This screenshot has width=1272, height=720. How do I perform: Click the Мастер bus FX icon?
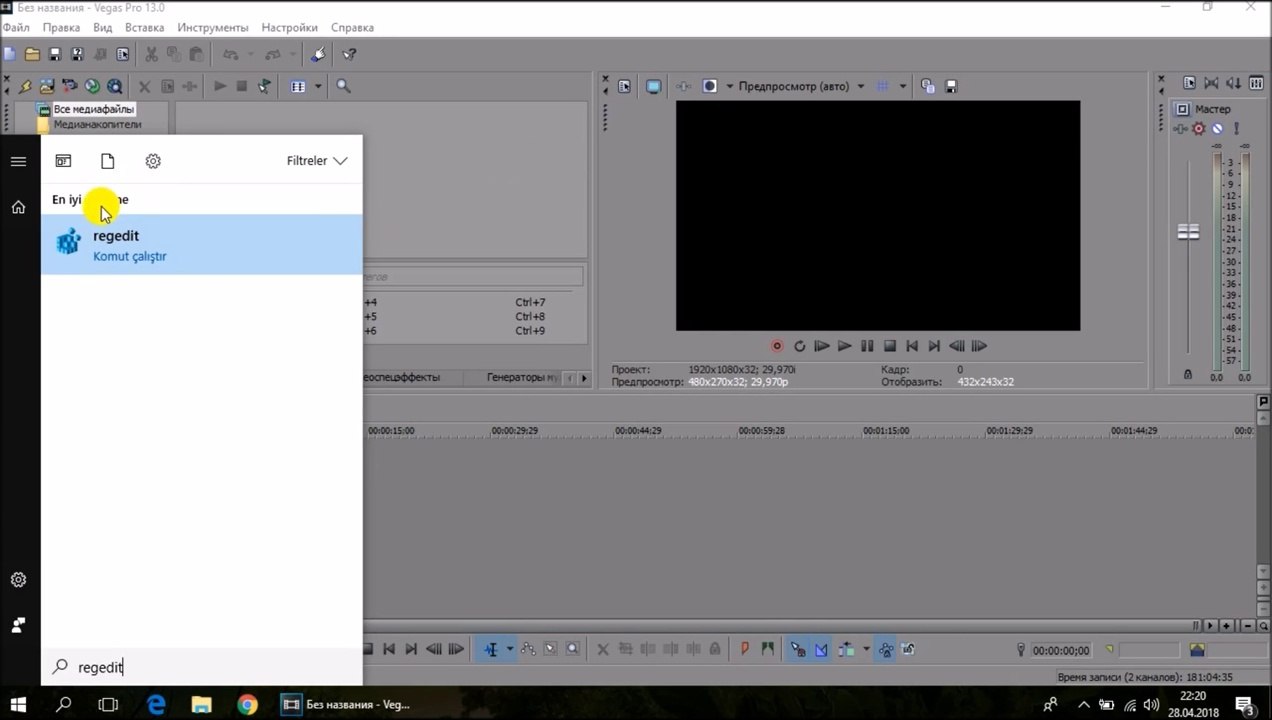[x=1182, y=129]
